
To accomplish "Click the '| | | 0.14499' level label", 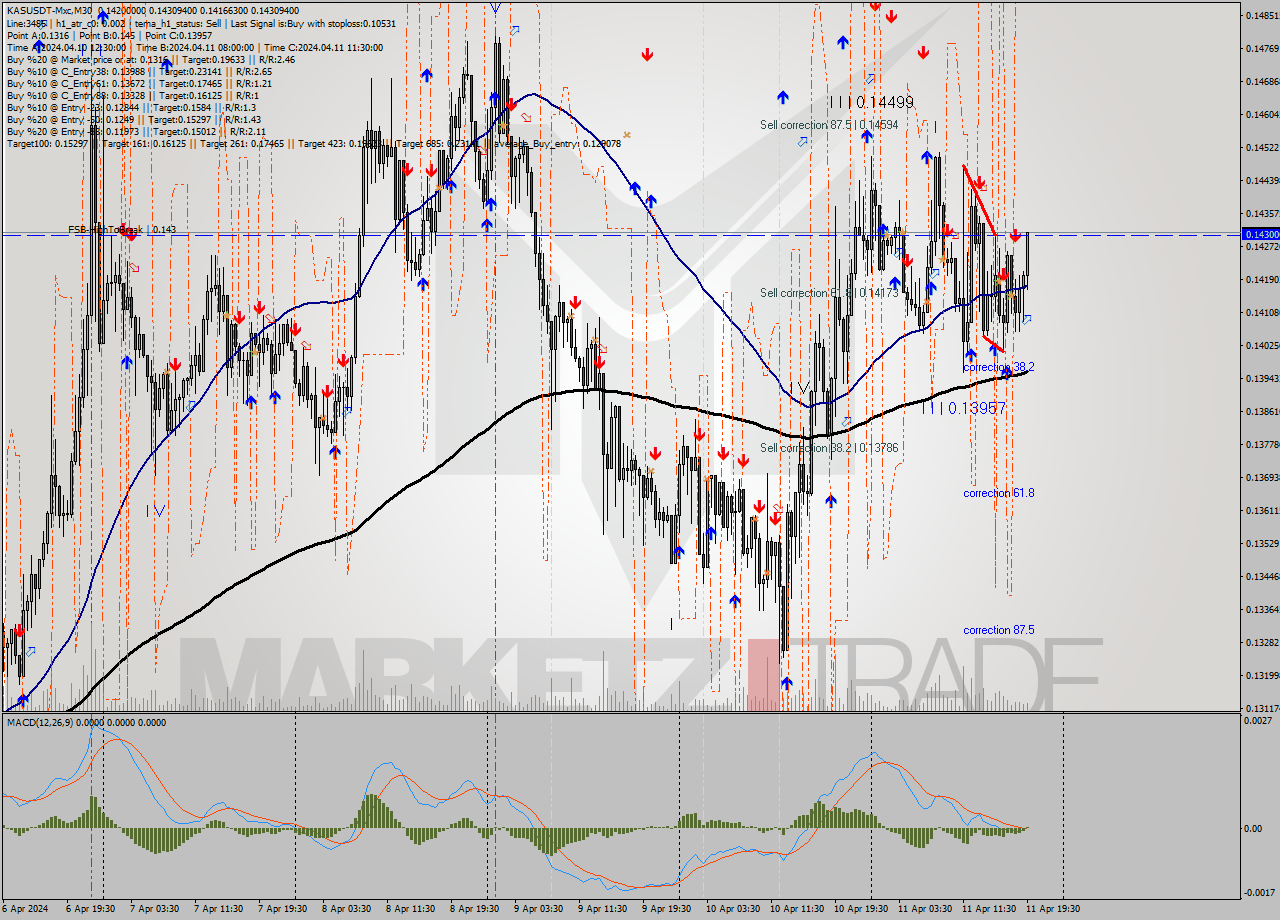I will coord(871,102).
